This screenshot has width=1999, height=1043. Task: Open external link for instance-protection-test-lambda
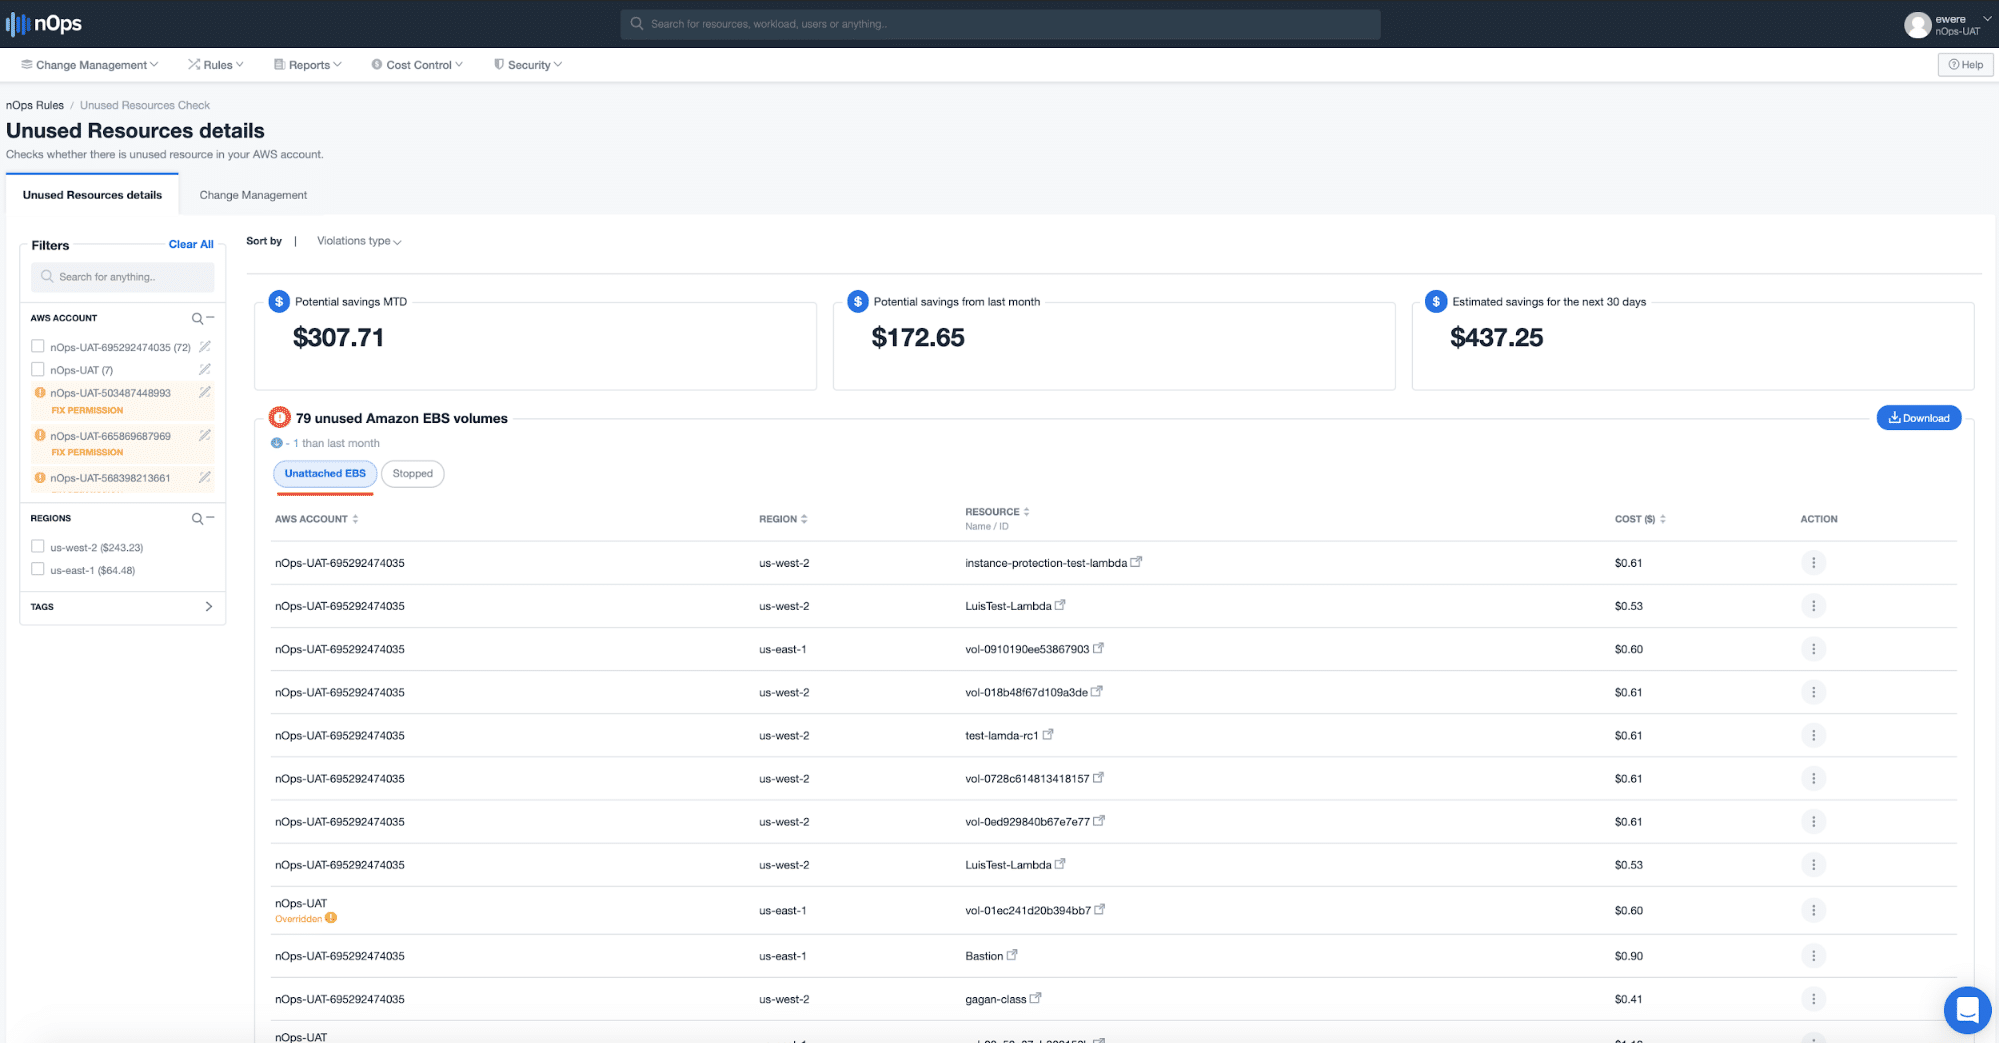pos(1136,562)
